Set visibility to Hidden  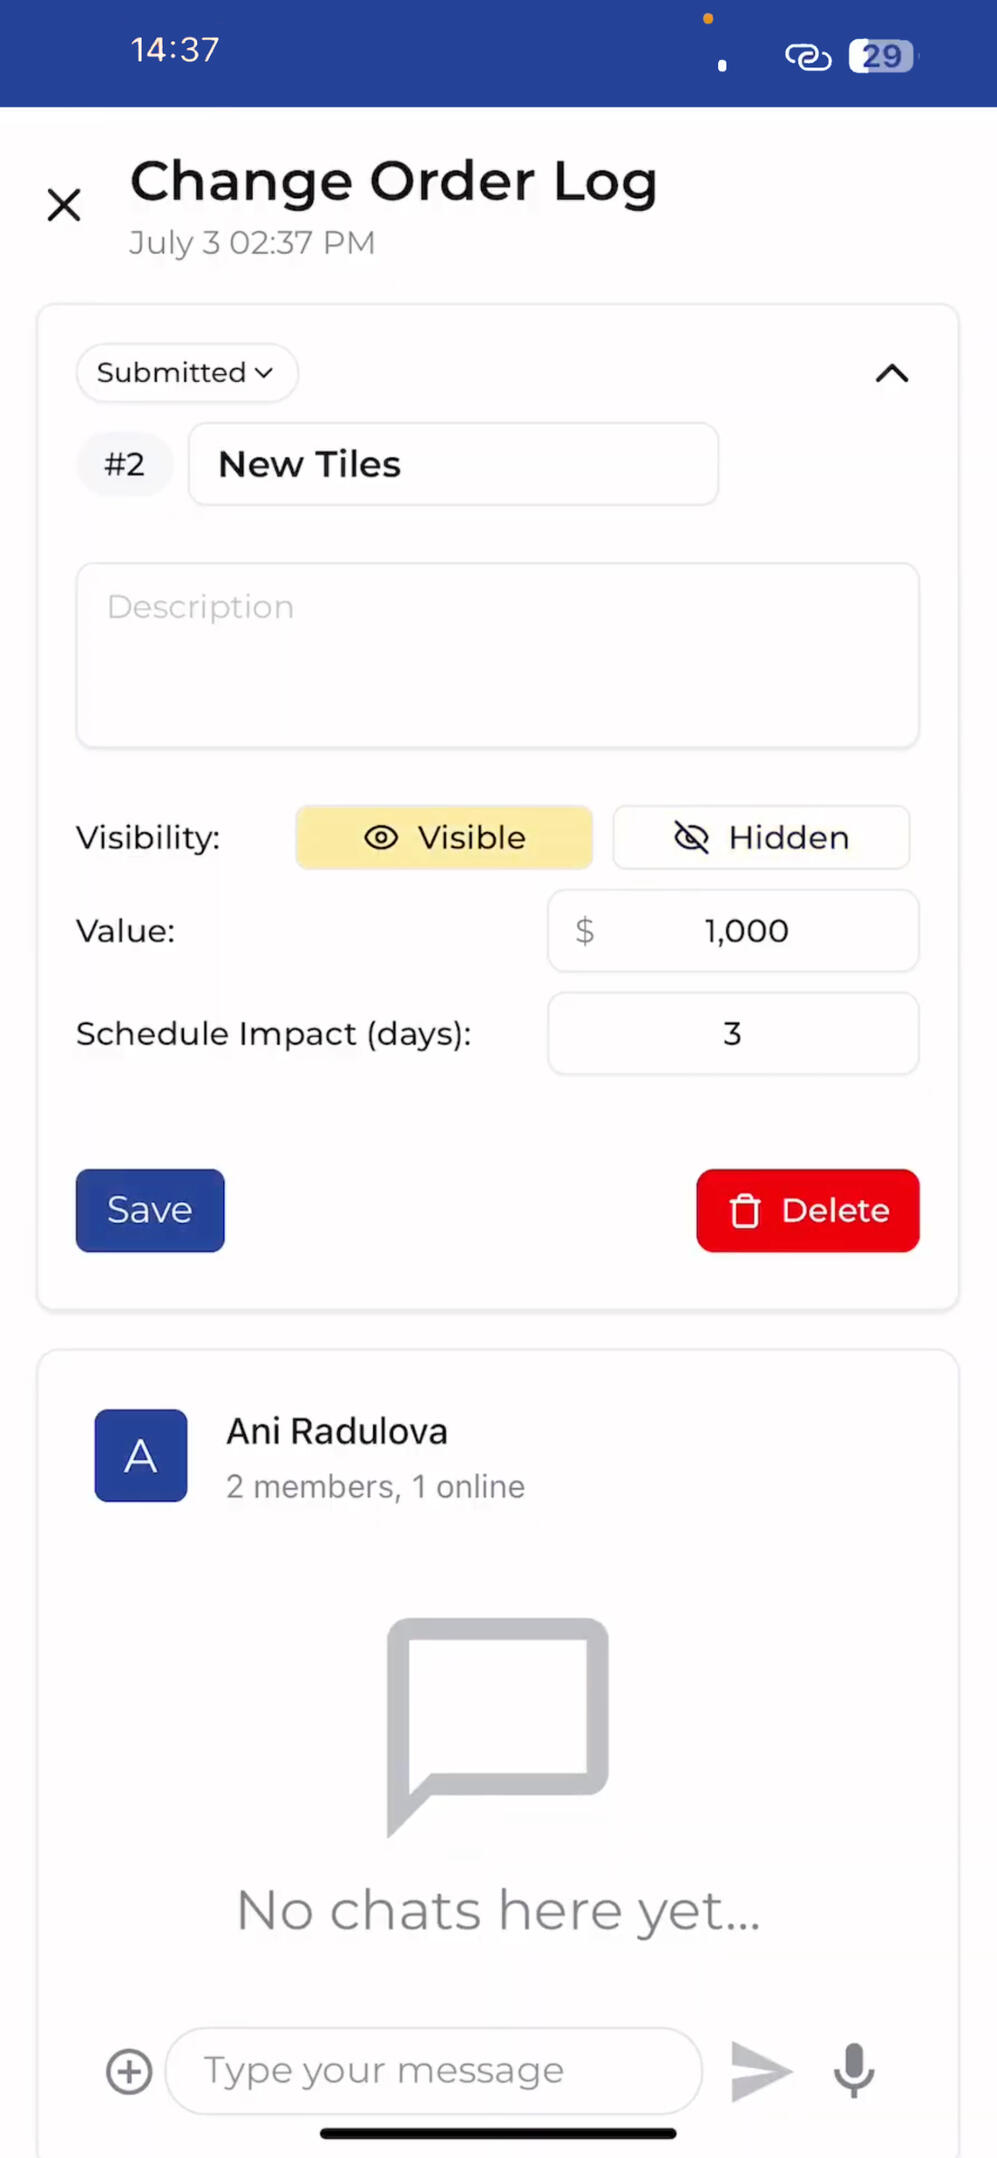pyautogui.click(x=761, y=837)
